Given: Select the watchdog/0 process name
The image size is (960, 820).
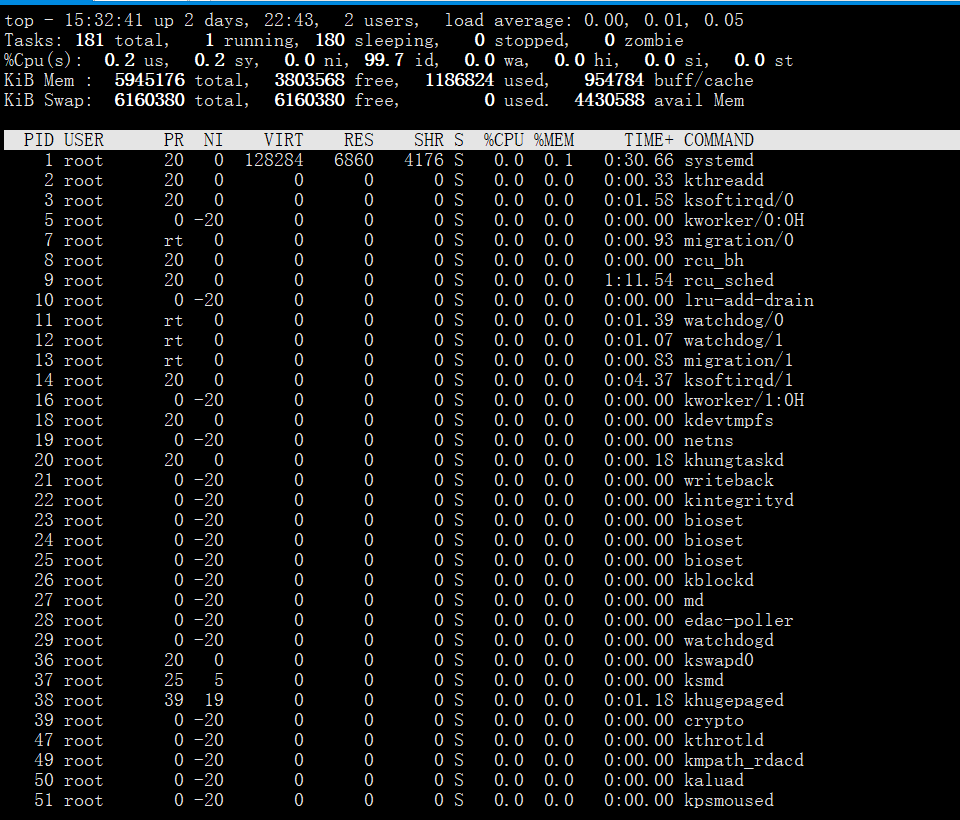Looking at the screenshot, I should pos(733,320).
